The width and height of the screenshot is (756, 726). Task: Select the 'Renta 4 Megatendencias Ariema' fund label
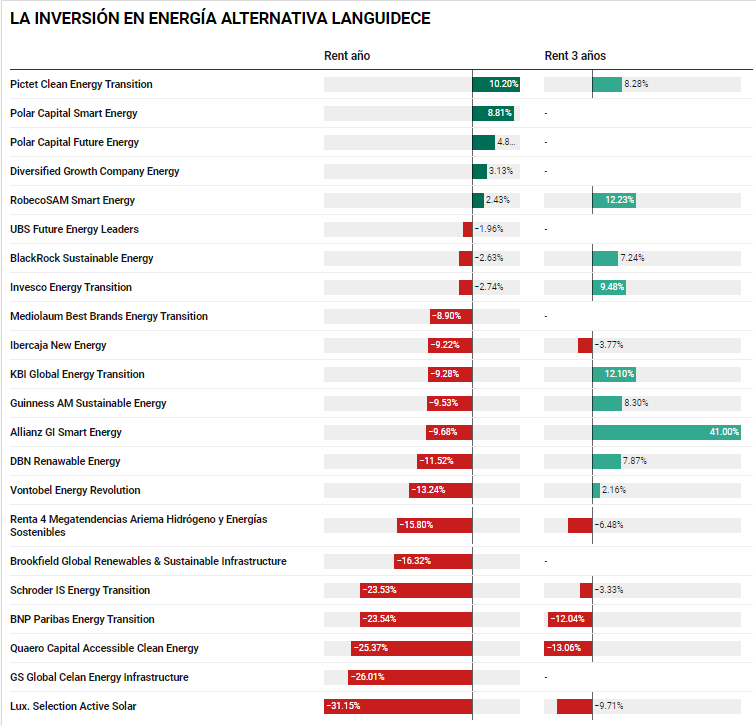click(139, 525)
